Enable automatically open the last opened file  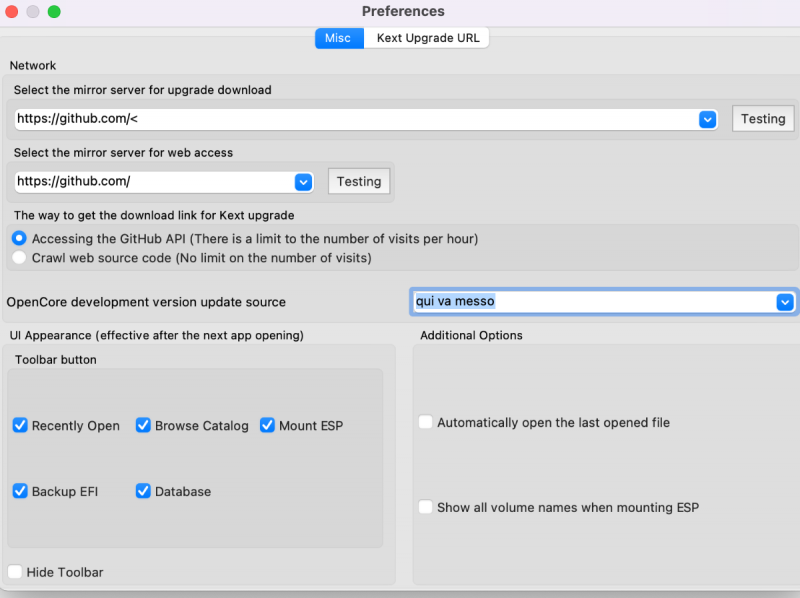point(426,423)
